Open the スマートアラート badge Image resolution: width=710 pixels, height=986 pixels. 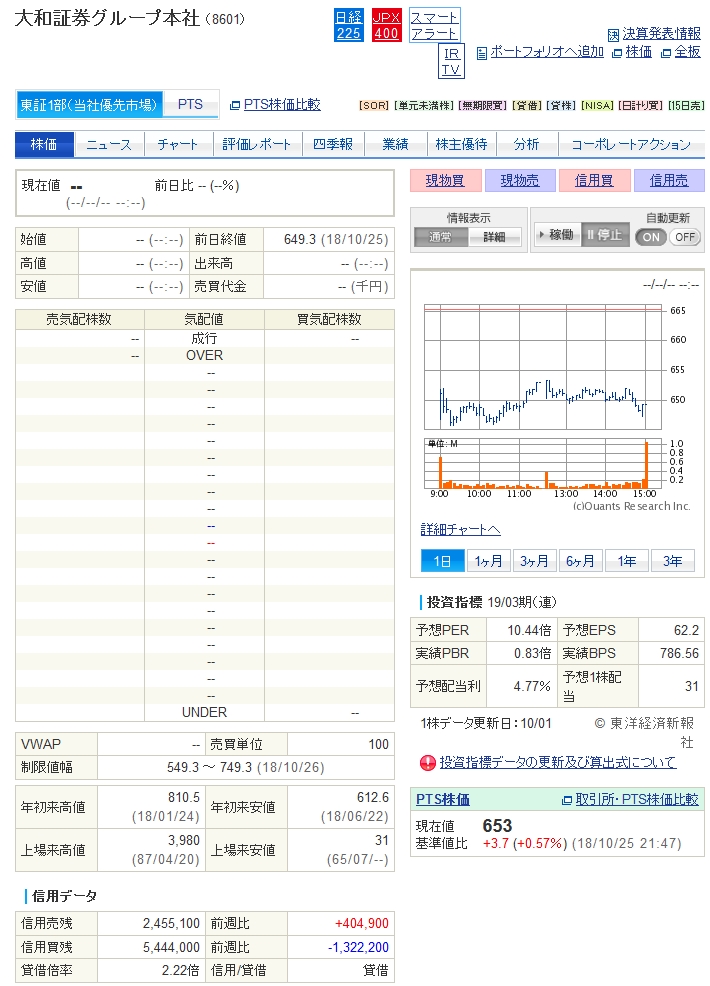pos(434,25)
